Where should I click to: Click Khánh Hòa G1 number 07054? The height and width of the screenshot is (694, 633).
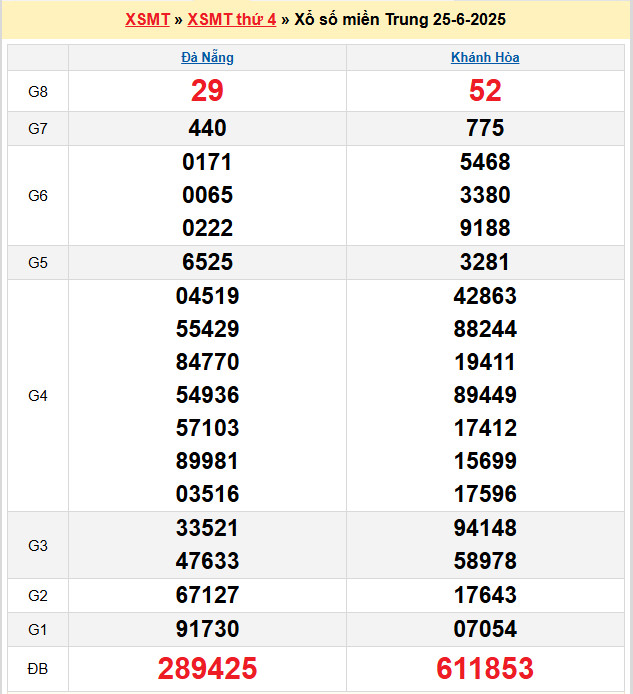485,629
